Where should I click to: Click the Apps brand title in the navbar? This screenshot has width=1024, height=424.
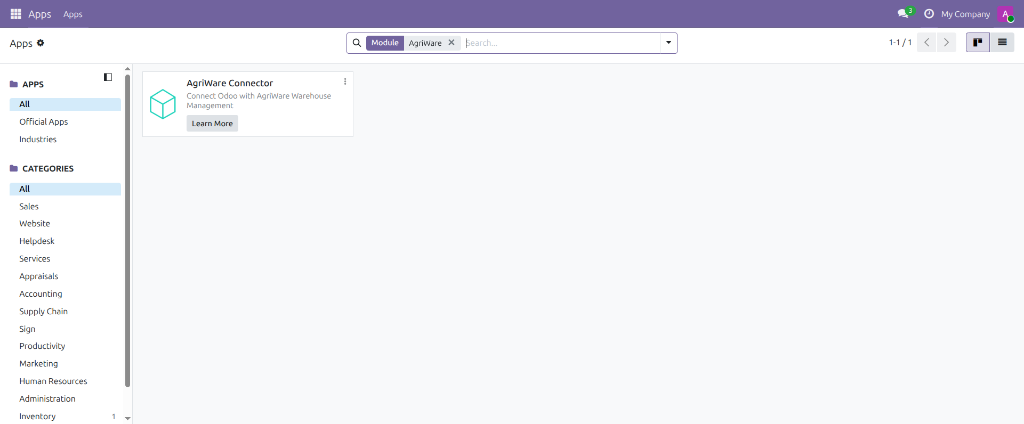[x=40, y=14]
